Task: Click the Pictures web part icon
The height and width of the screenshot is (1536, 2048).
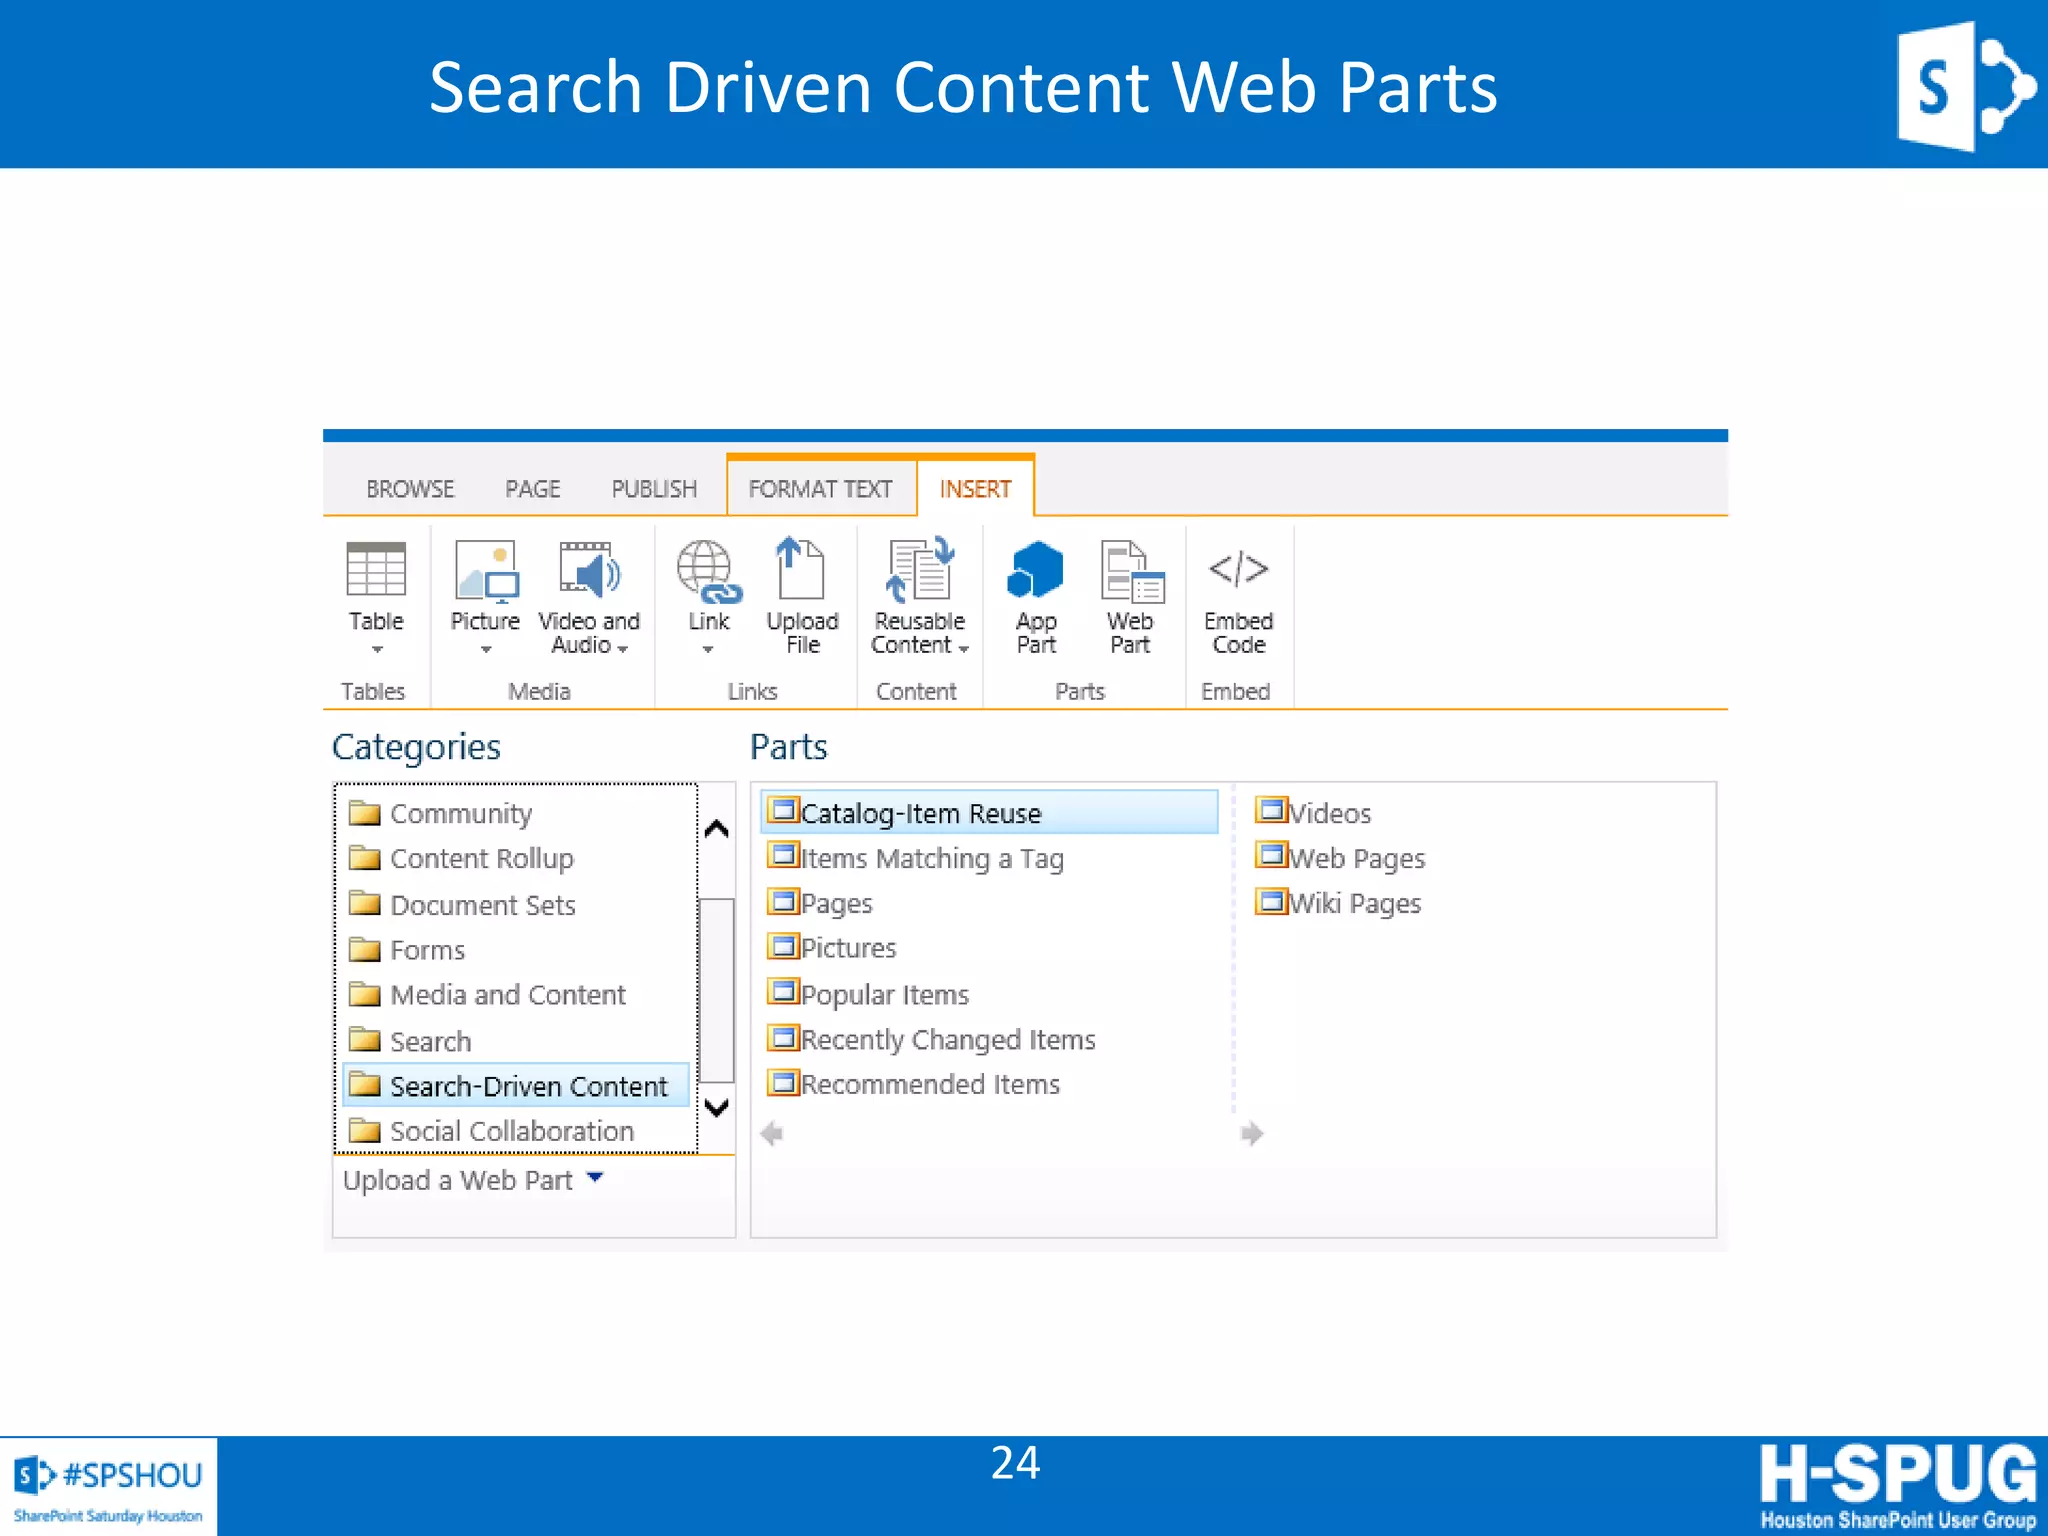Action: tap(783, 945)
